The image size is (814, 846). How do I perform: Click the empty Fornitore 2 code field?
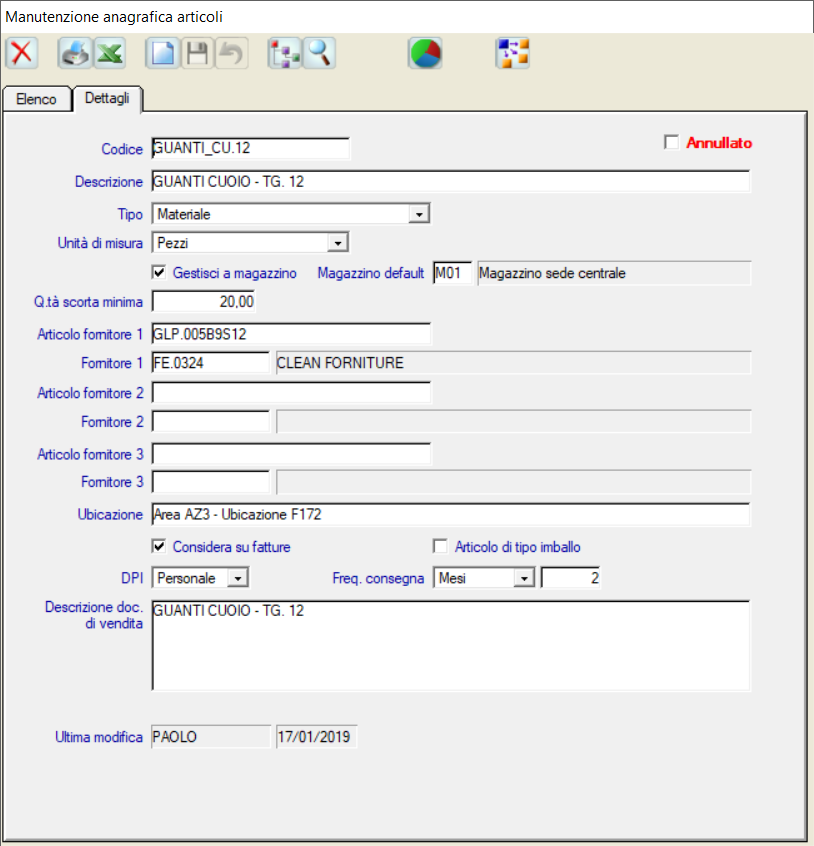pos(211,421)
